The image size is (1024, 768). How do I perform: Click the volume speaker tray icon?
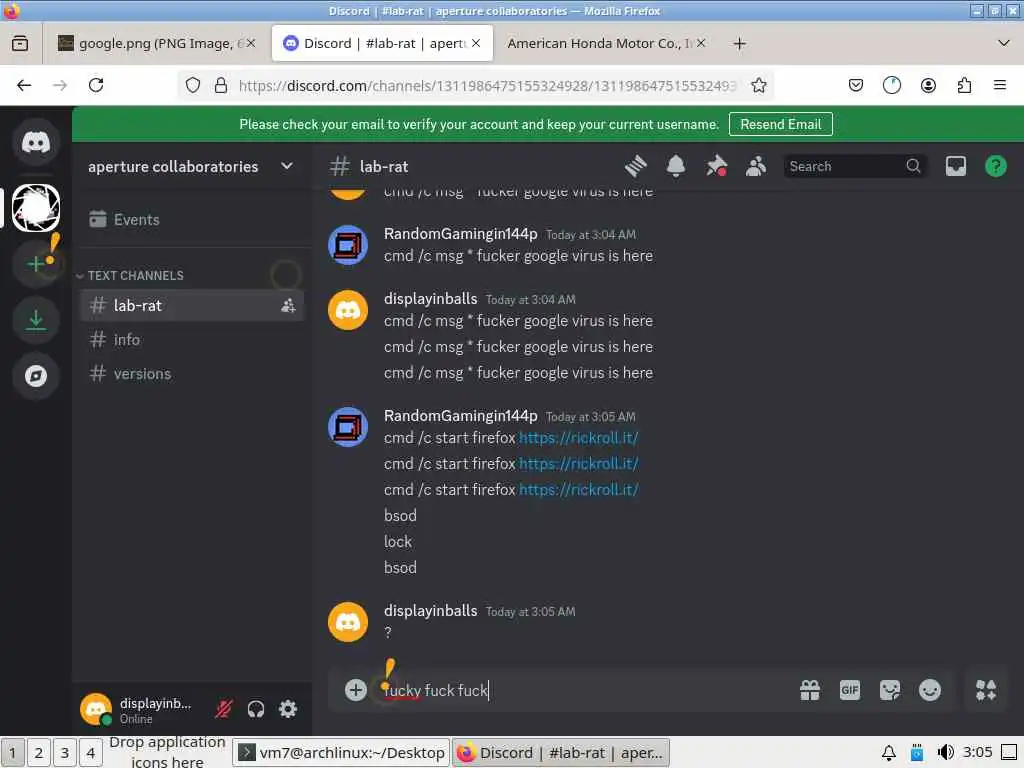point(945,752)
